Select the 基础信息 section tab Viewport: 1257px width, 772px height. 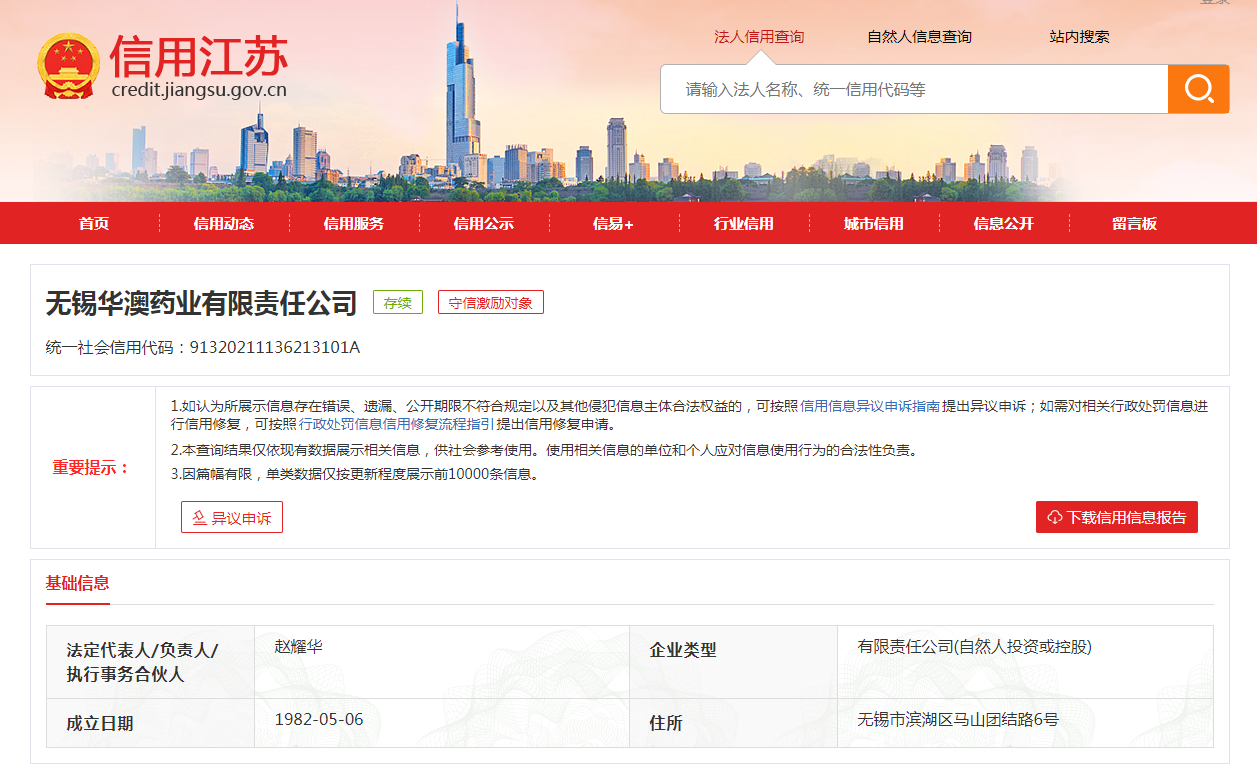78,583
